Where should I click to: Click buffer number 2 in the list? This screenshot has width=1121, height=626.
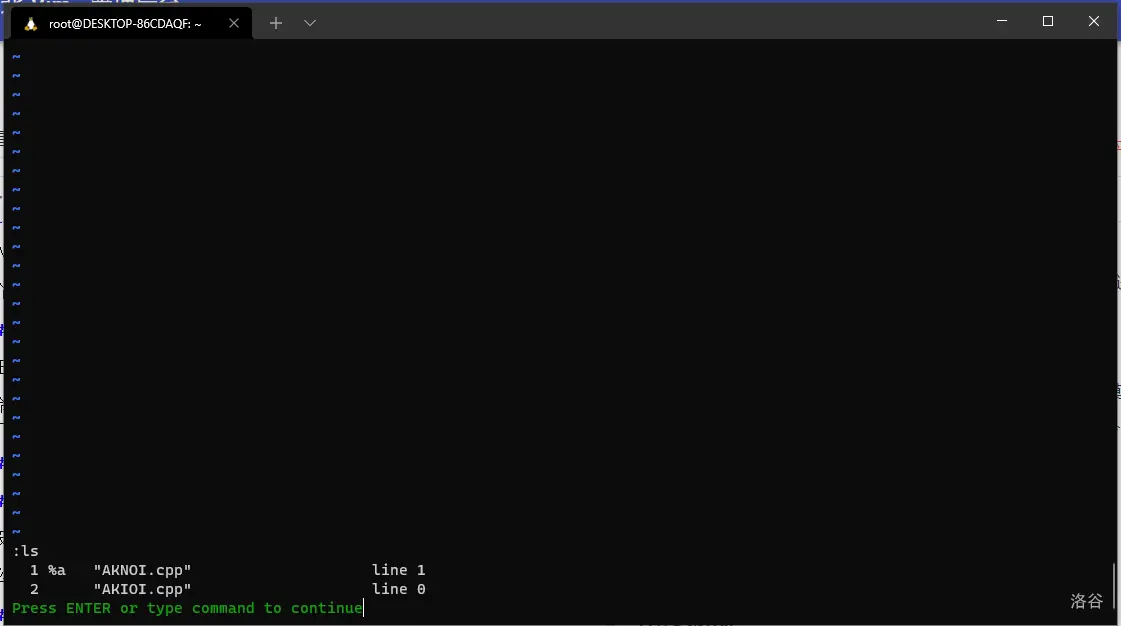[x=34, y=590]
